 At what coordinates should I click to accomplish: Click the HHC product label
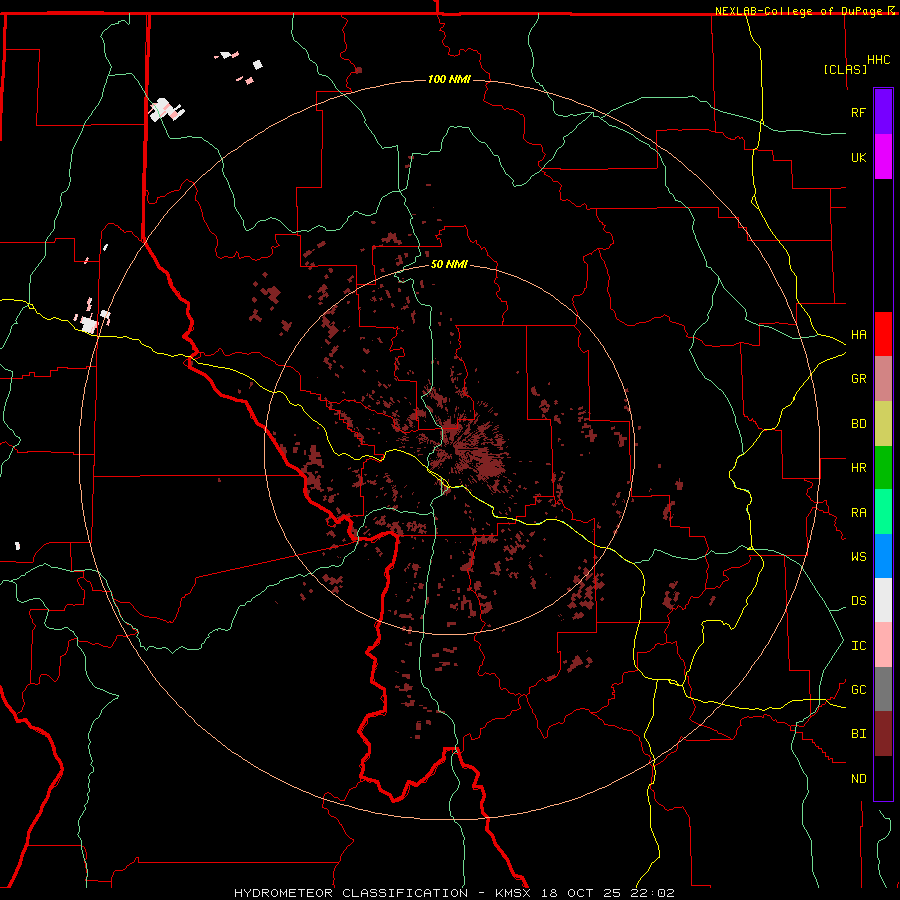pyautogui.click(x=879, y=60)
